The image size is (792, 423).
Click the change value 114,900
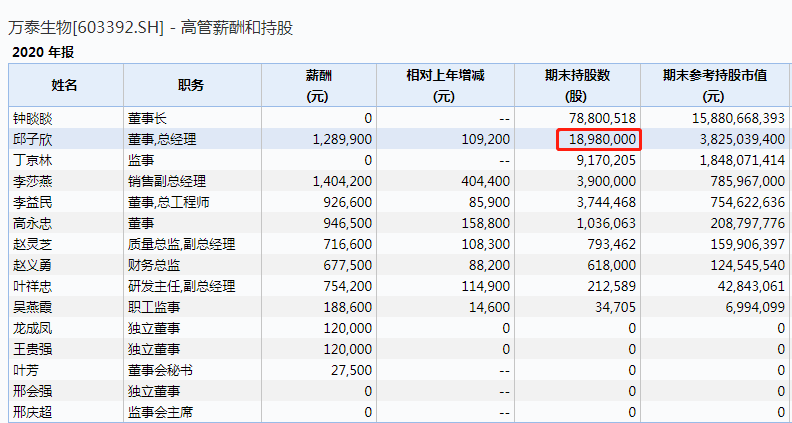click(x=486, y=287)
